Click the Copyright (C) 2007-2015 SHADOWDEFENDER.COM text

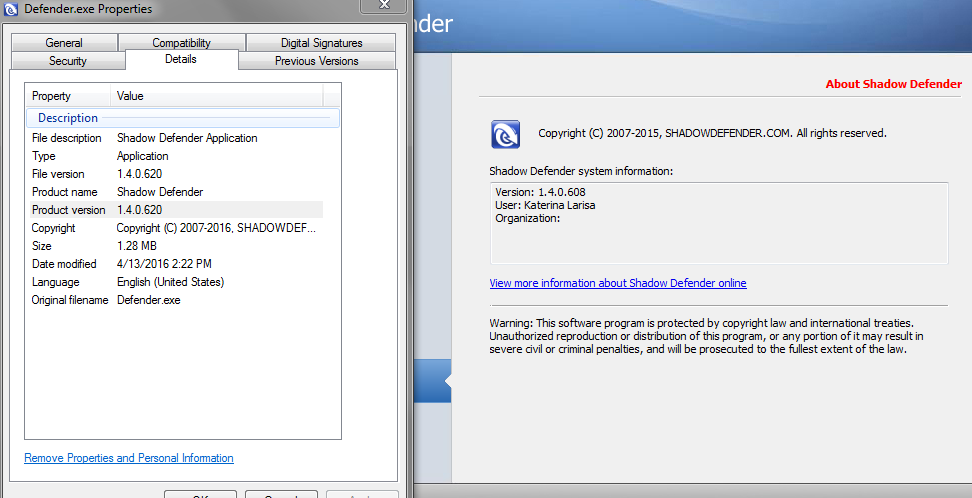tap(712, 133)
